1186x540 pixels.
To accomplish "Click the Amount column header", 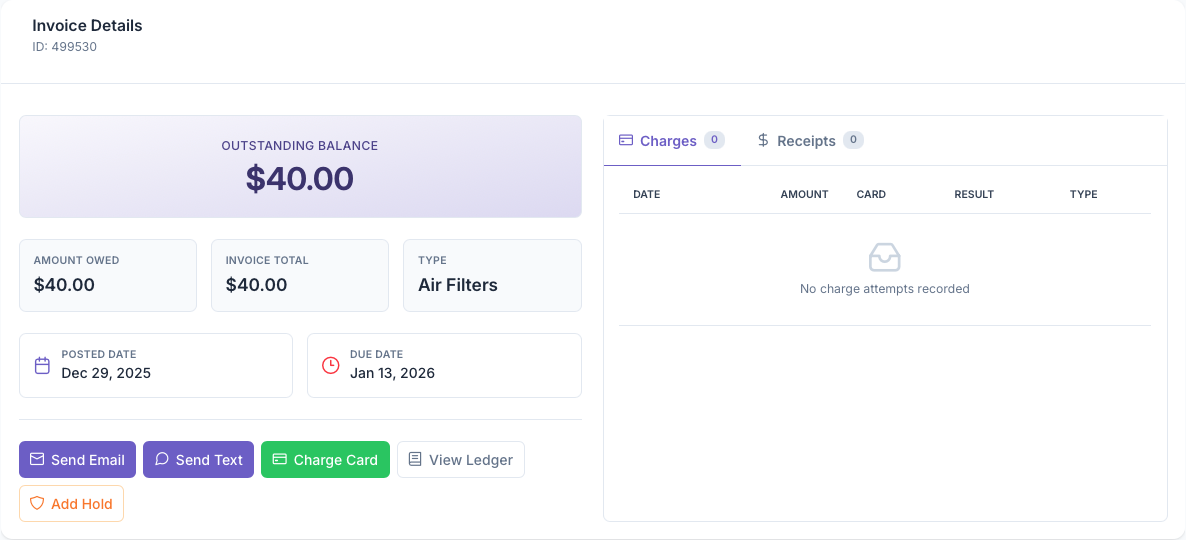I will coord(804,194).
